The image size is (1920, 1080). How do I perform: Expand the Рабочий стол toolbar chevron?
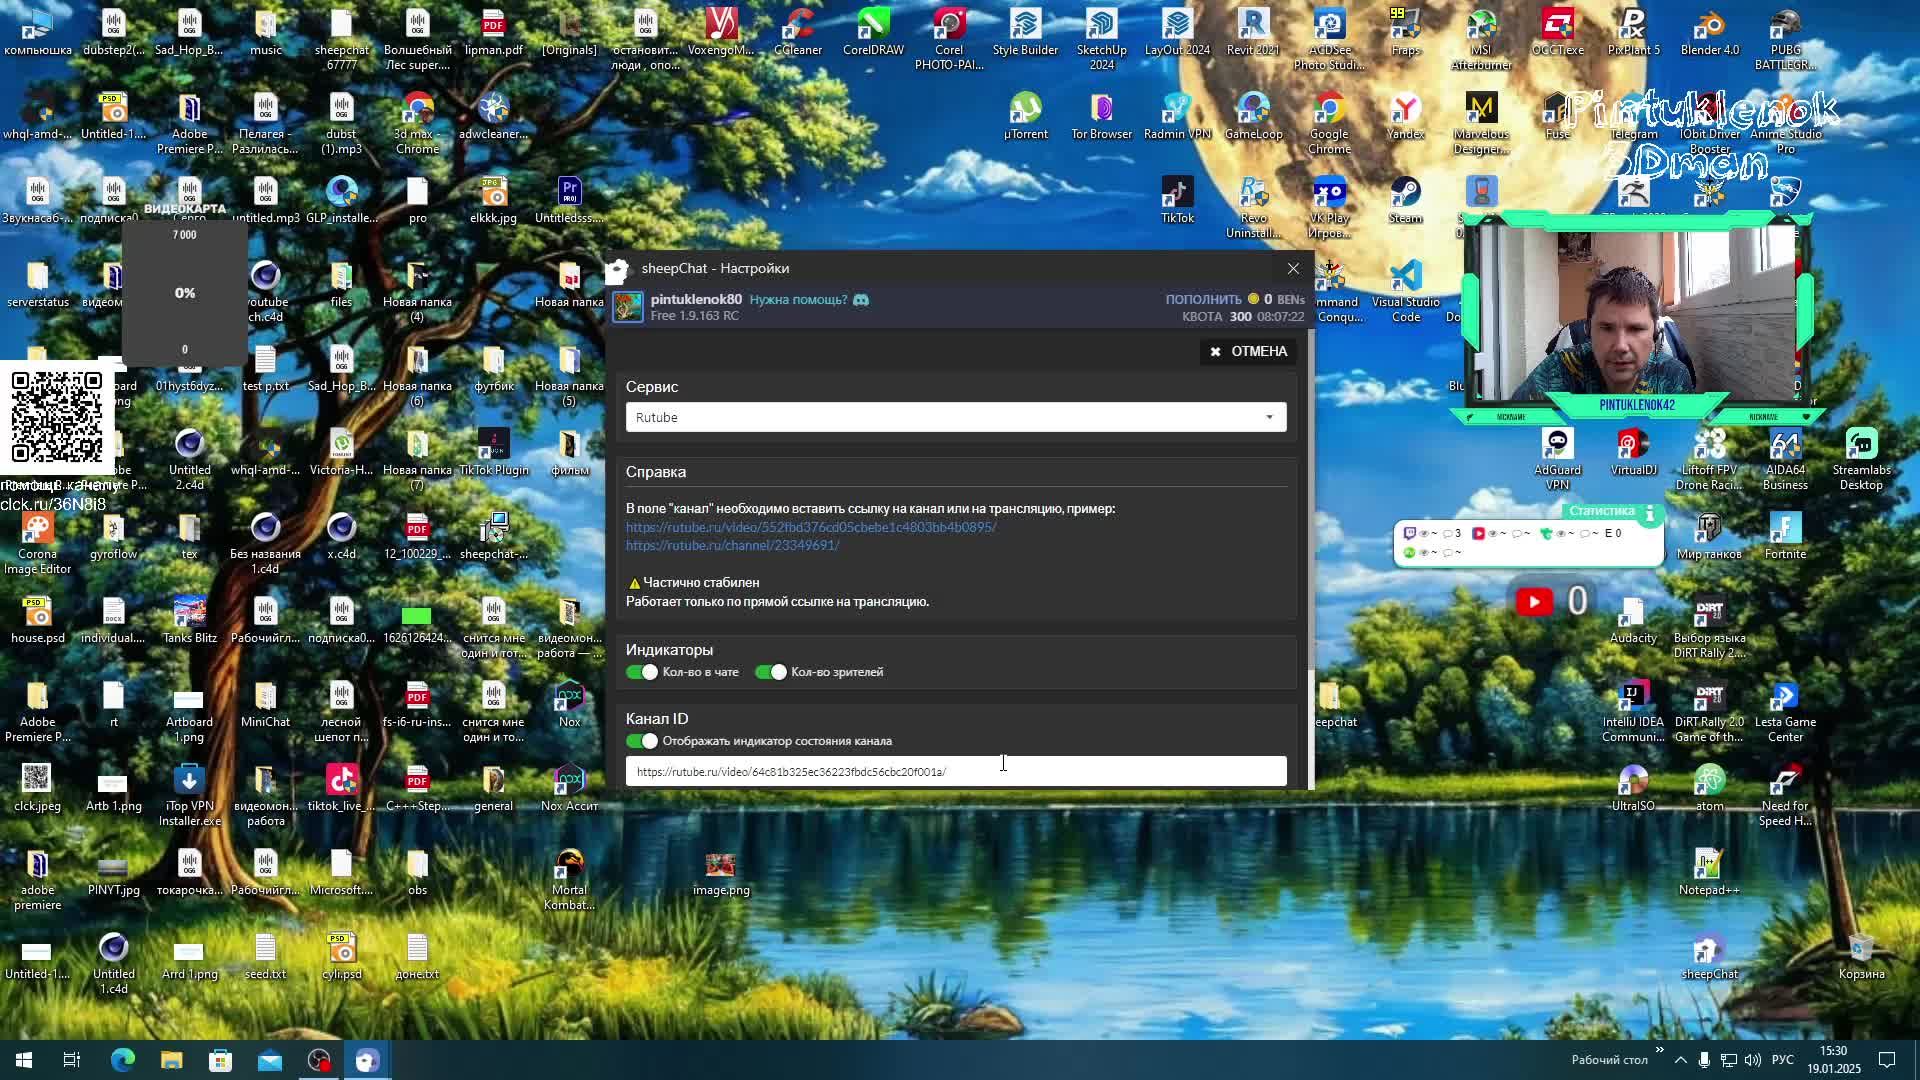point(1660,1050)
